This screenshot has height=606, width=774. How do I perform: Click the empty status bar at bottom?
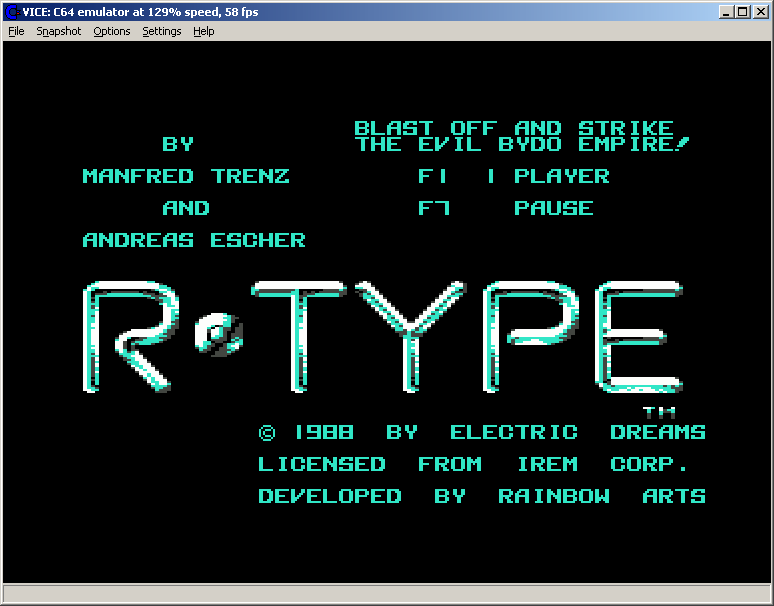[x=387, y=593]
